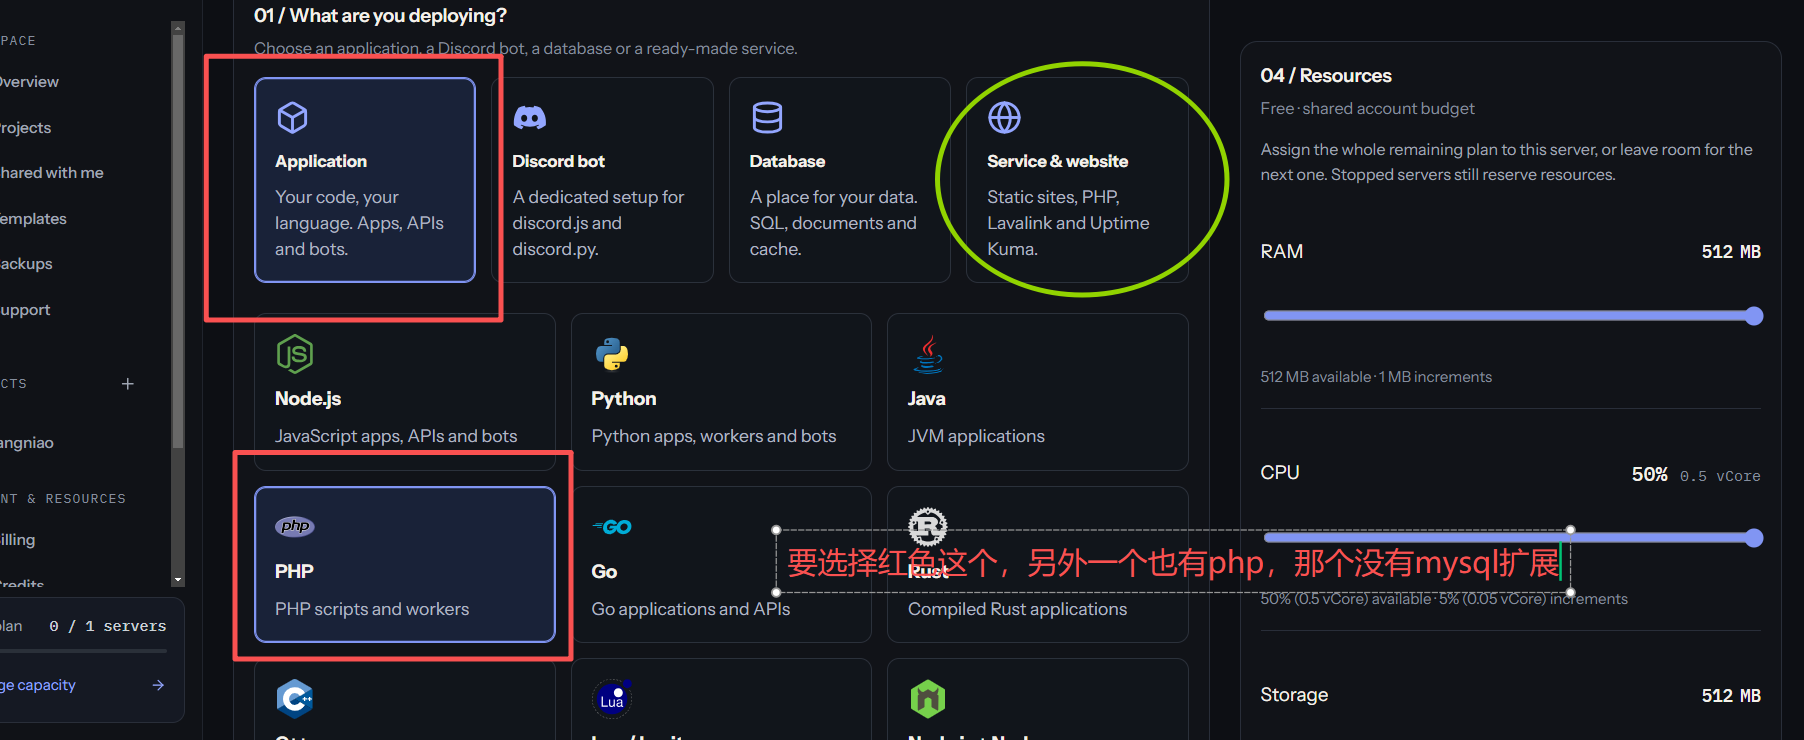Choose the Service & website card
Screen dimensions: 1804x740
tap(1077, 180)
